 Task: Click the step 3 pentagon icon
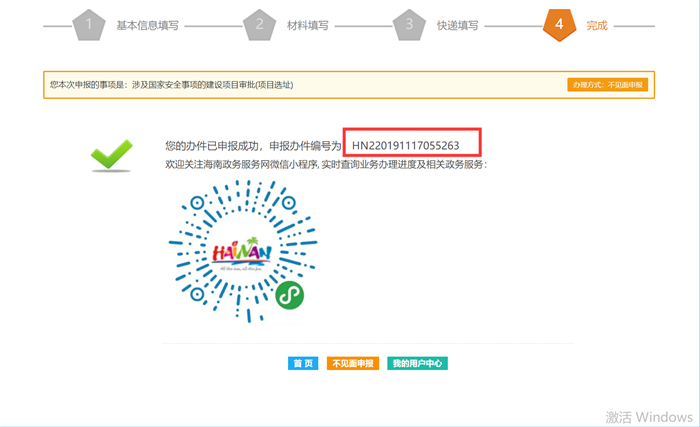(x=409, y=25)
